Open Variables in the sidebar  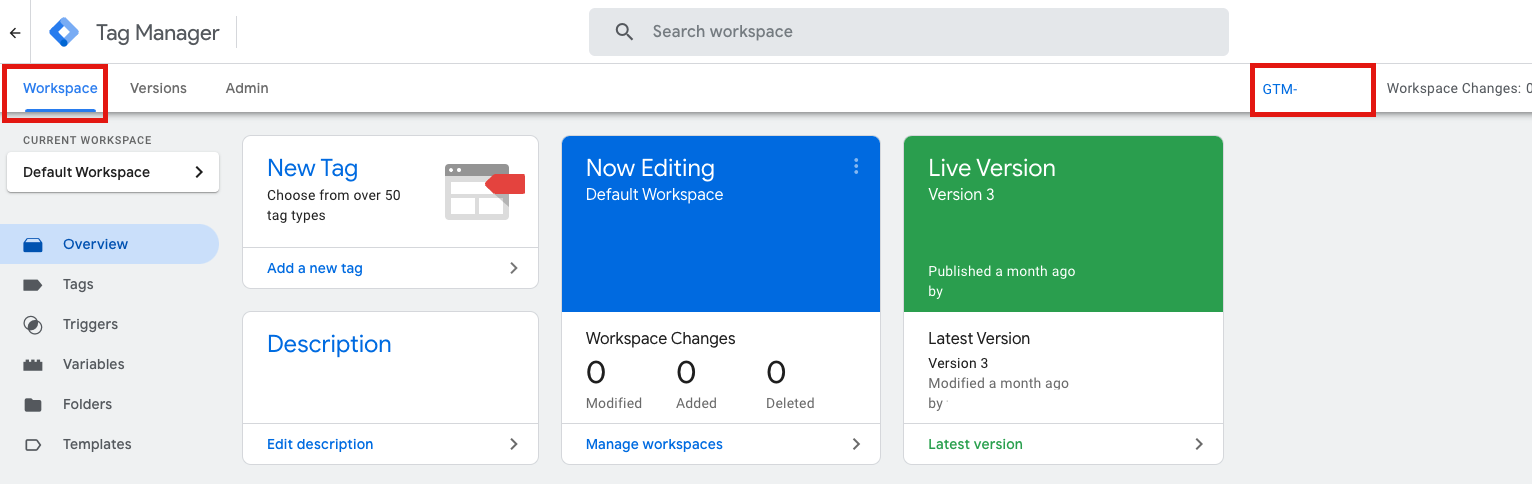[93, 364]
